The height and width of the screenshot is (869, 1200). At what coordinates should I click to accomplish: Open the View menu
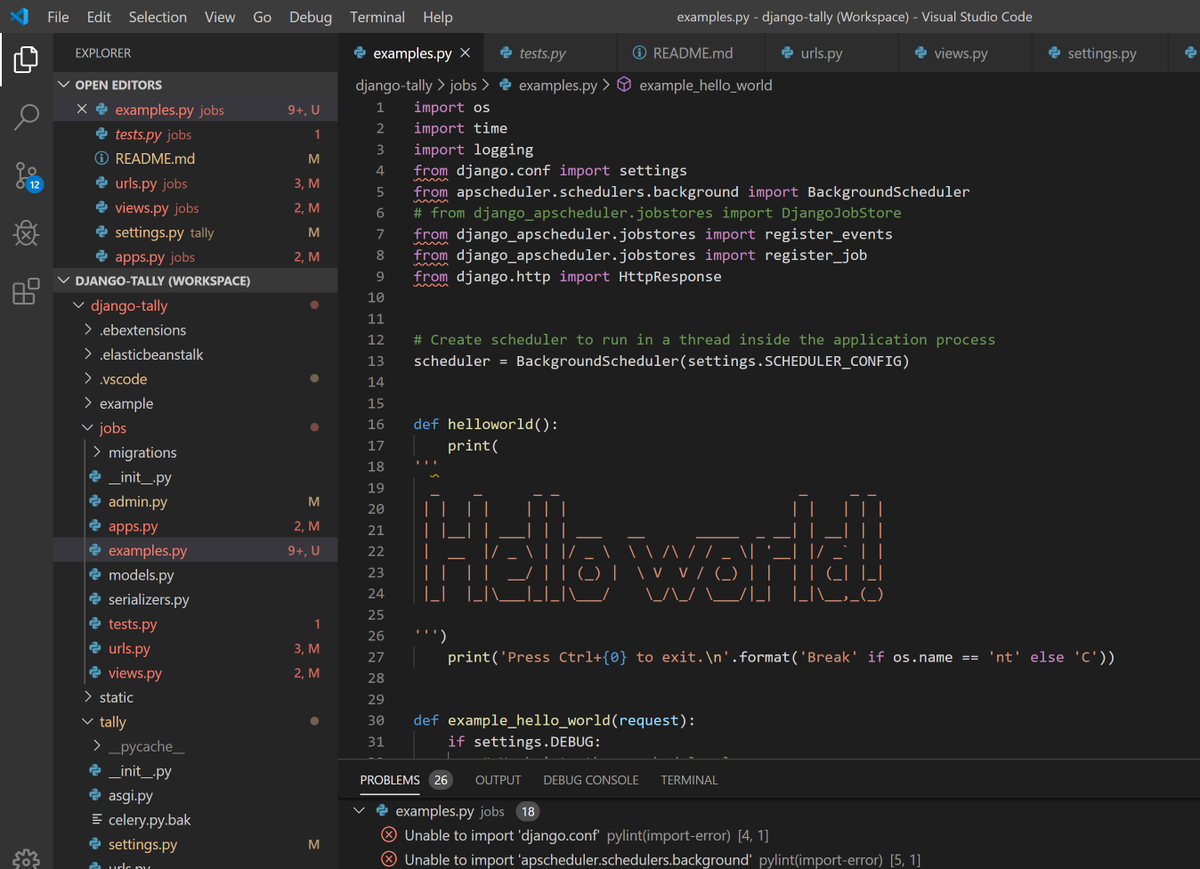[220, 17]
